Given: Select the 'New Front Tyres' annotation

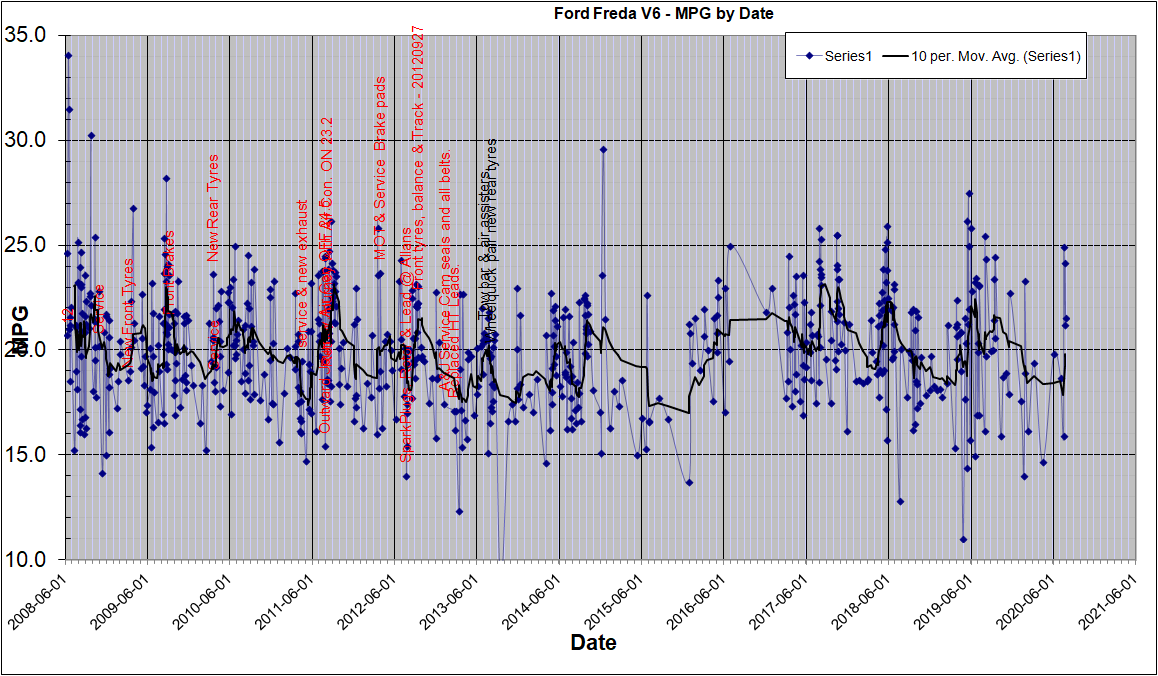Looking at the screenshot, I should (x=129, y=312).
